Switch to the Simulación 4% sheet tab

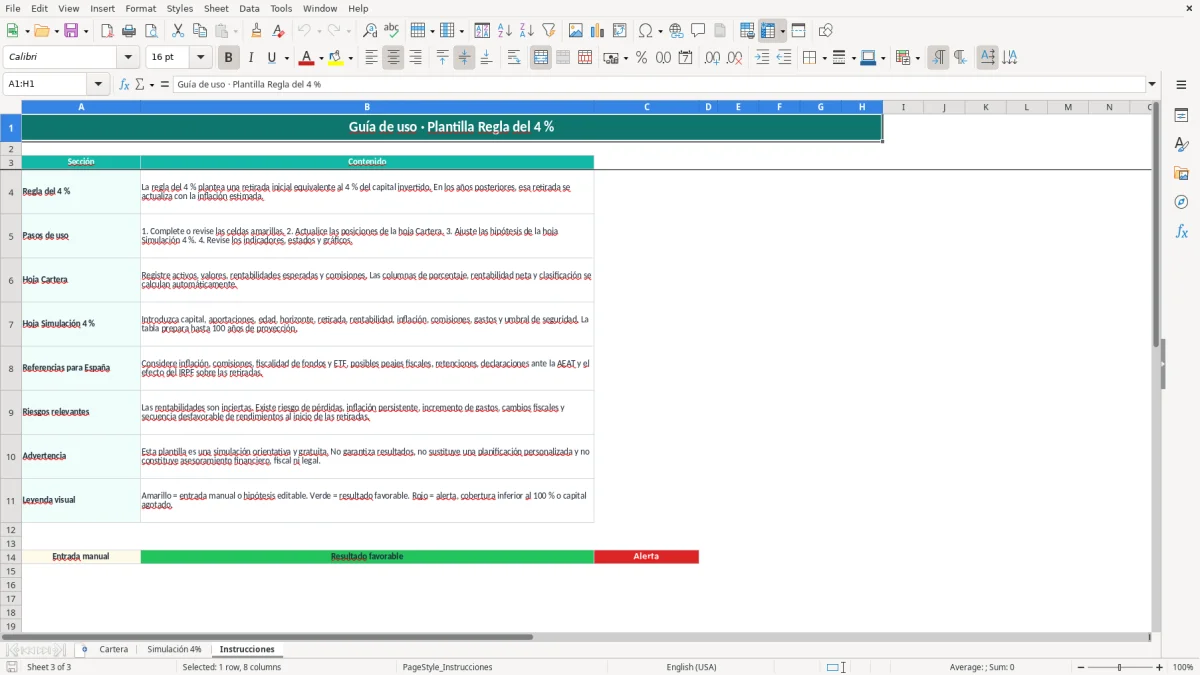(174, 649)
